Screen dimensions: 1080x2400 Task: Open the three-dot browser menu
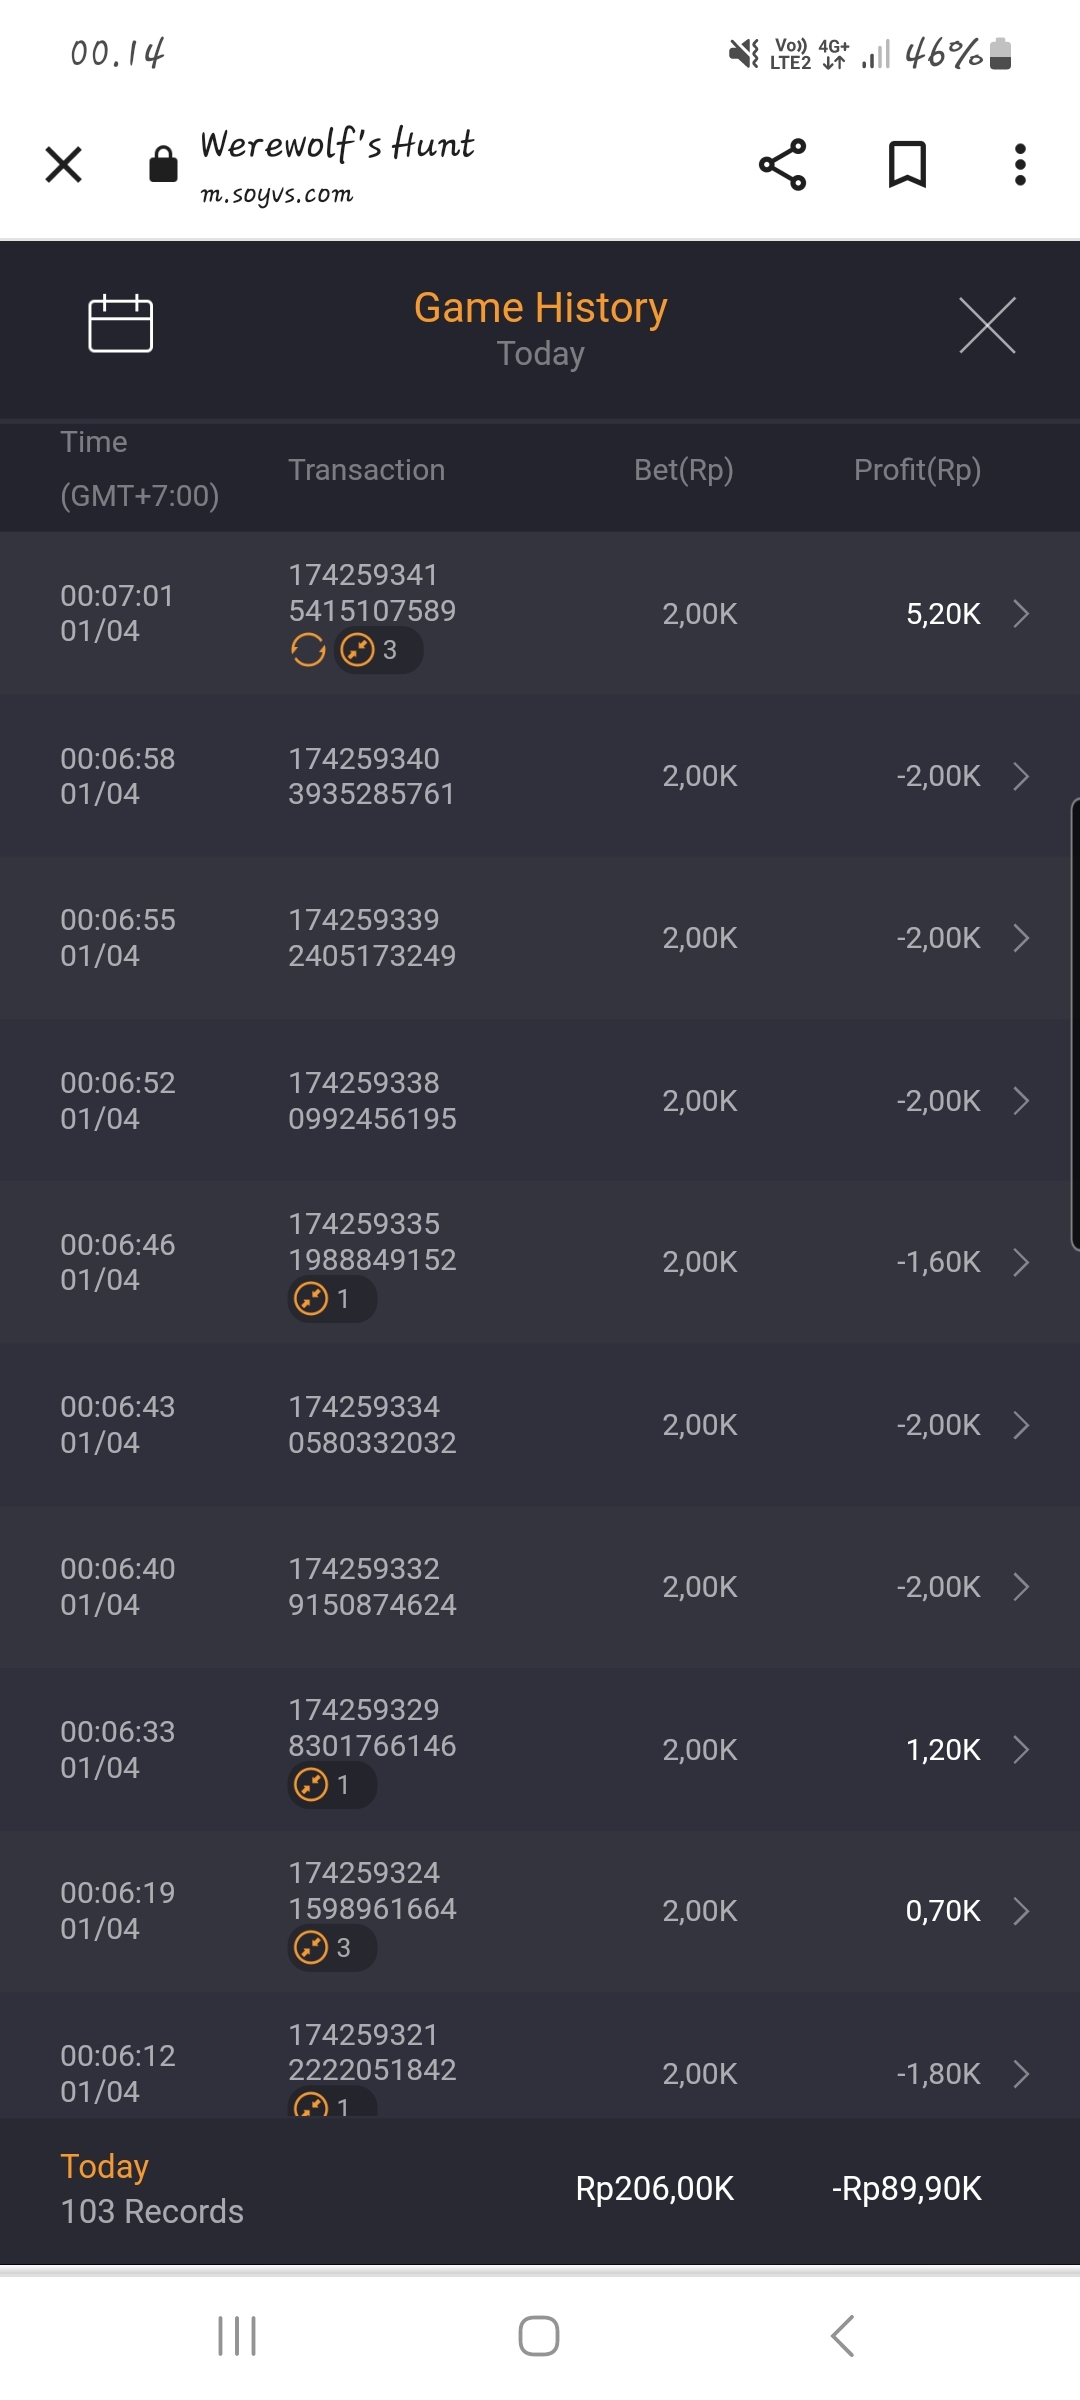[x=1020, y=165]
